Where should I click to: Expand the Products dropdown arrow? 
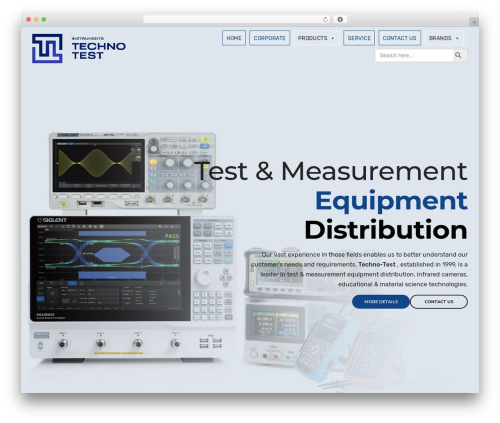pyautogui.click(x=333, y=38)
